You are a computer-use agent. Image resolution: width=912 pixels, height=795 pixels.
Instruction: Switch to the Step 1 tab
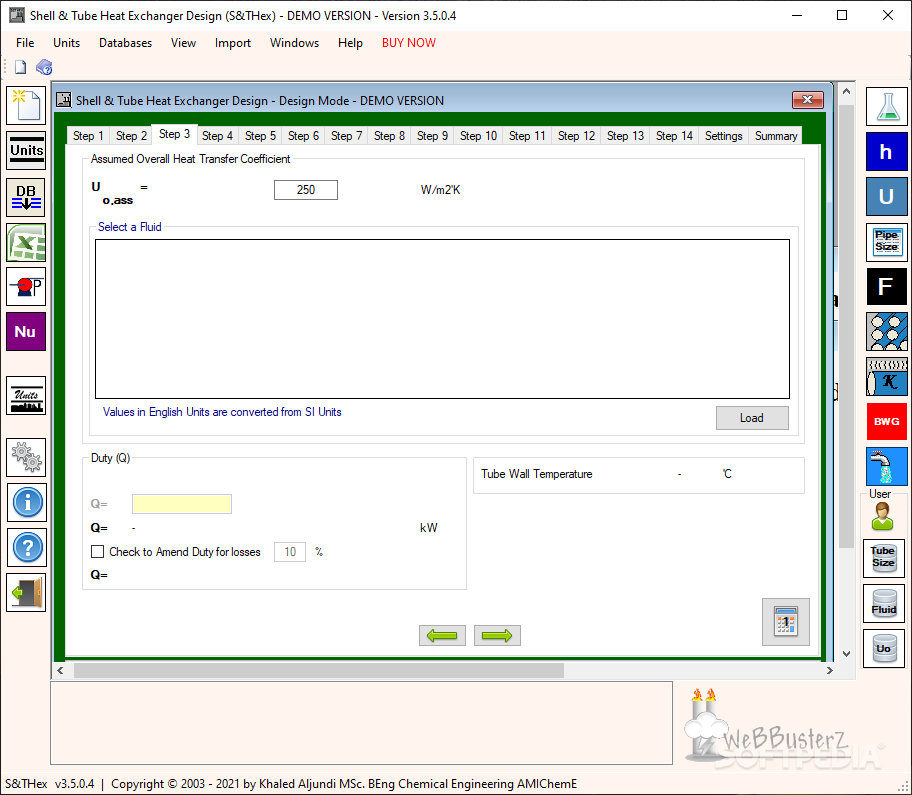(88, 136)
